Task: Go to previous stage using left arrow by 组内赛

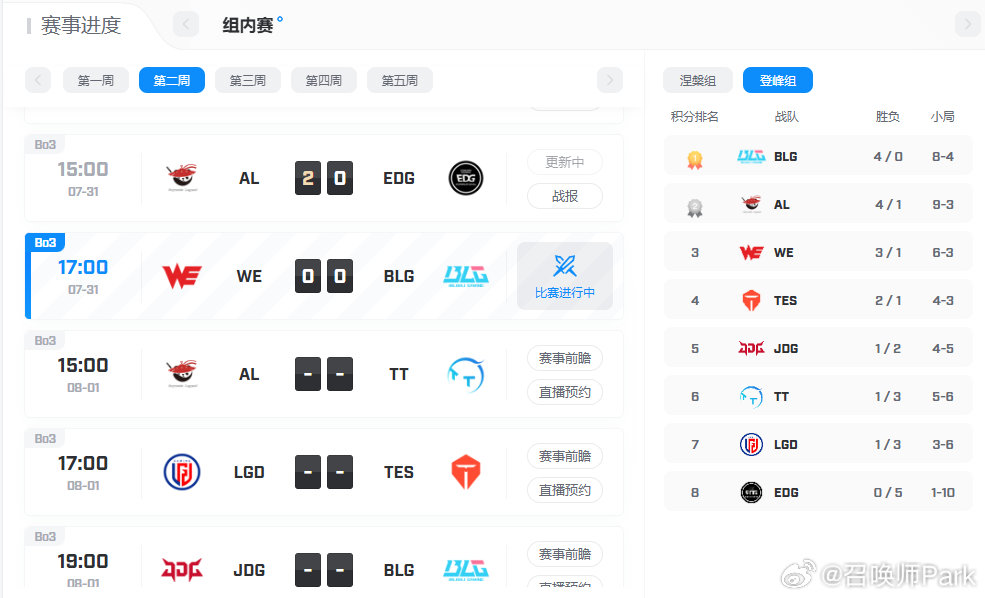Action: click(x=186, y=24)
